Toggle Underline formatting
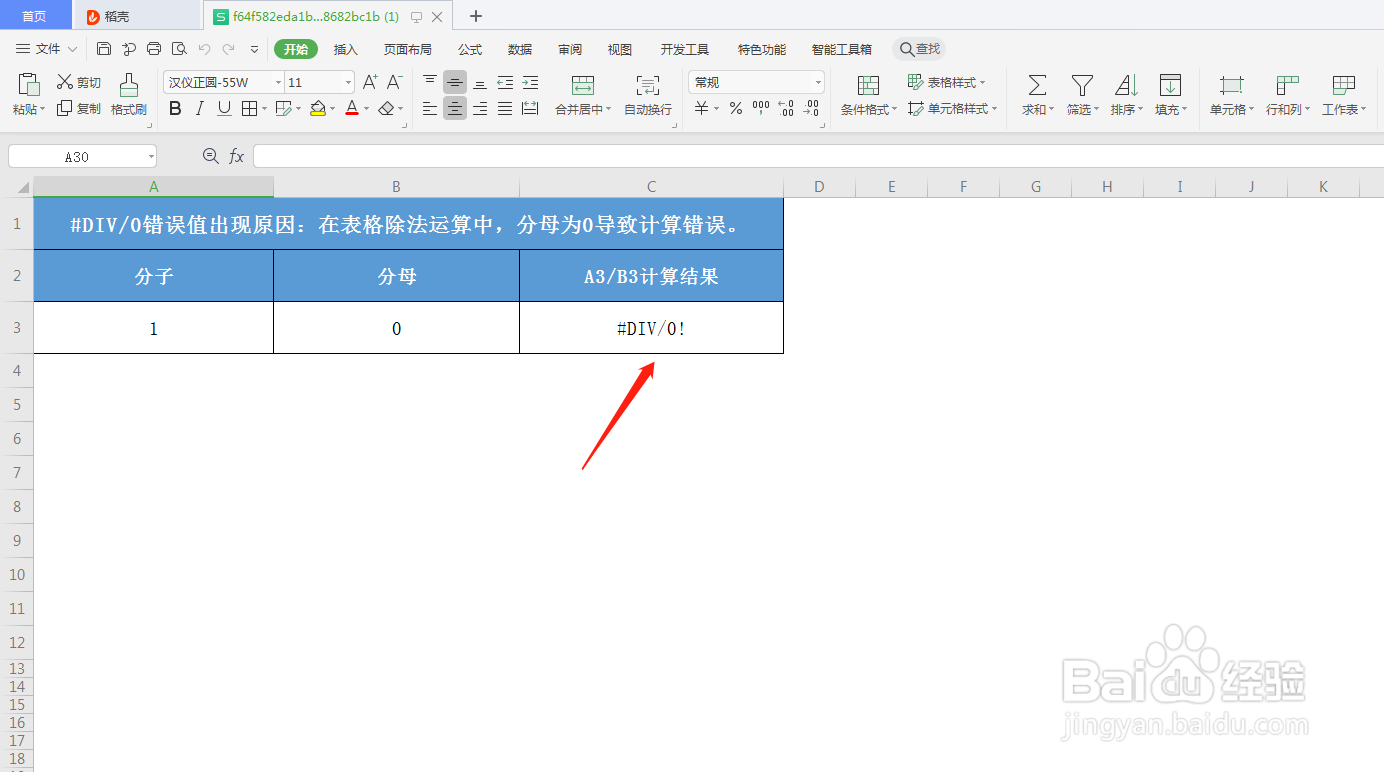This screenshot has width=1384, height=772. click(224, 108)
